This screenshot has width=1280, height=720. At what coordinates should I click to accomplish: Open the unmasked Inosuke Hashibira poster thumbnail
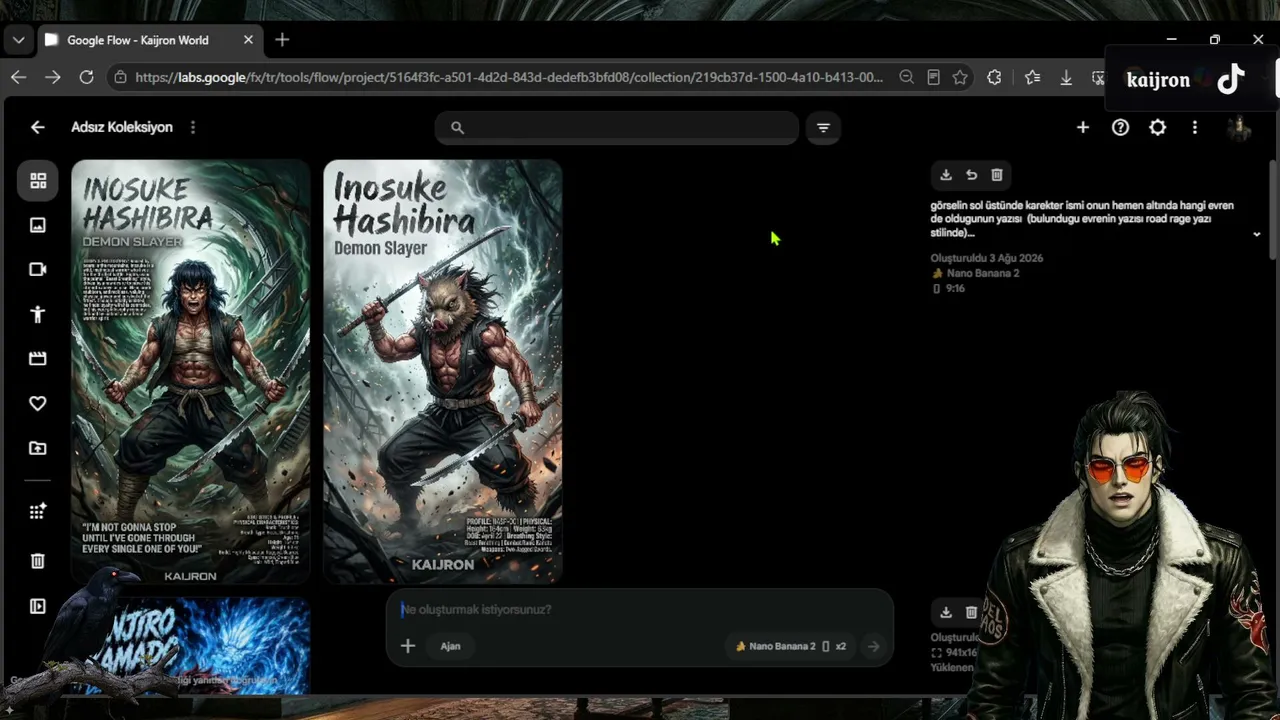click(191, 371)
